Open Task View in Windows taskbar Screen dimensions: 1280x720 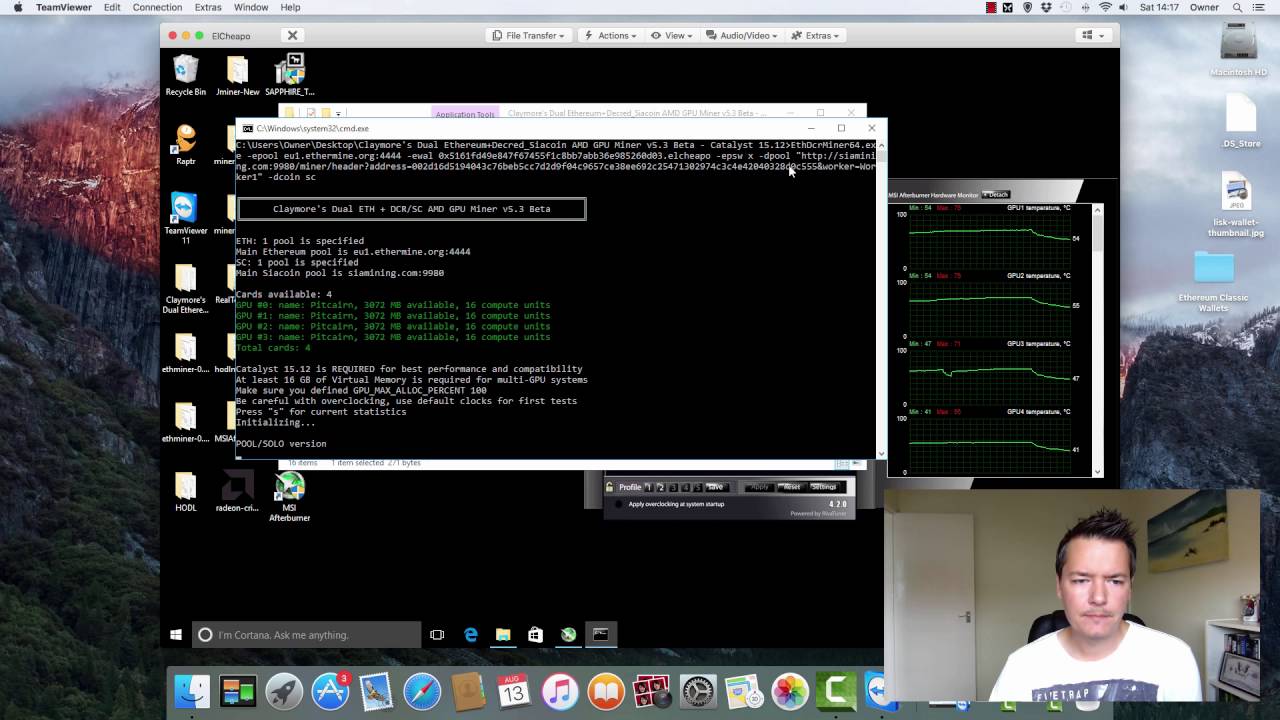437,635
